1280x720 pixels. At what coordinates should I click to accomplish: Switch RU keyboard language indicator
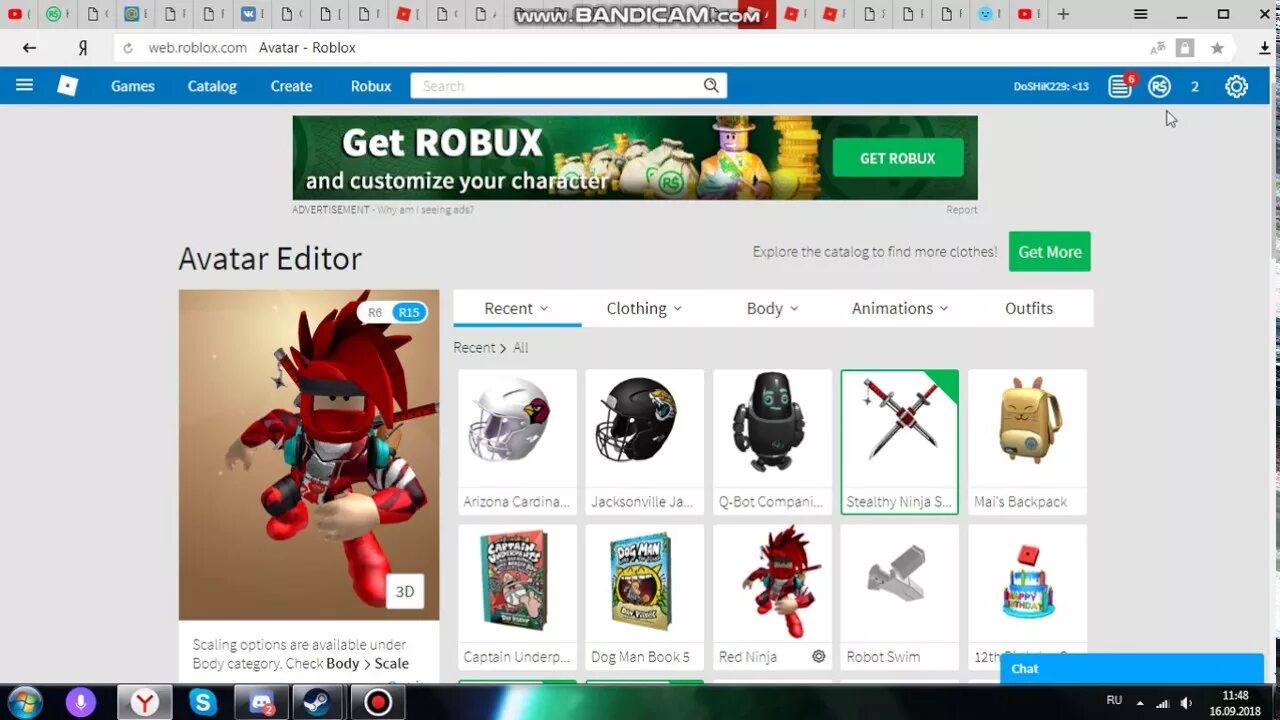tap(1114, 701)
